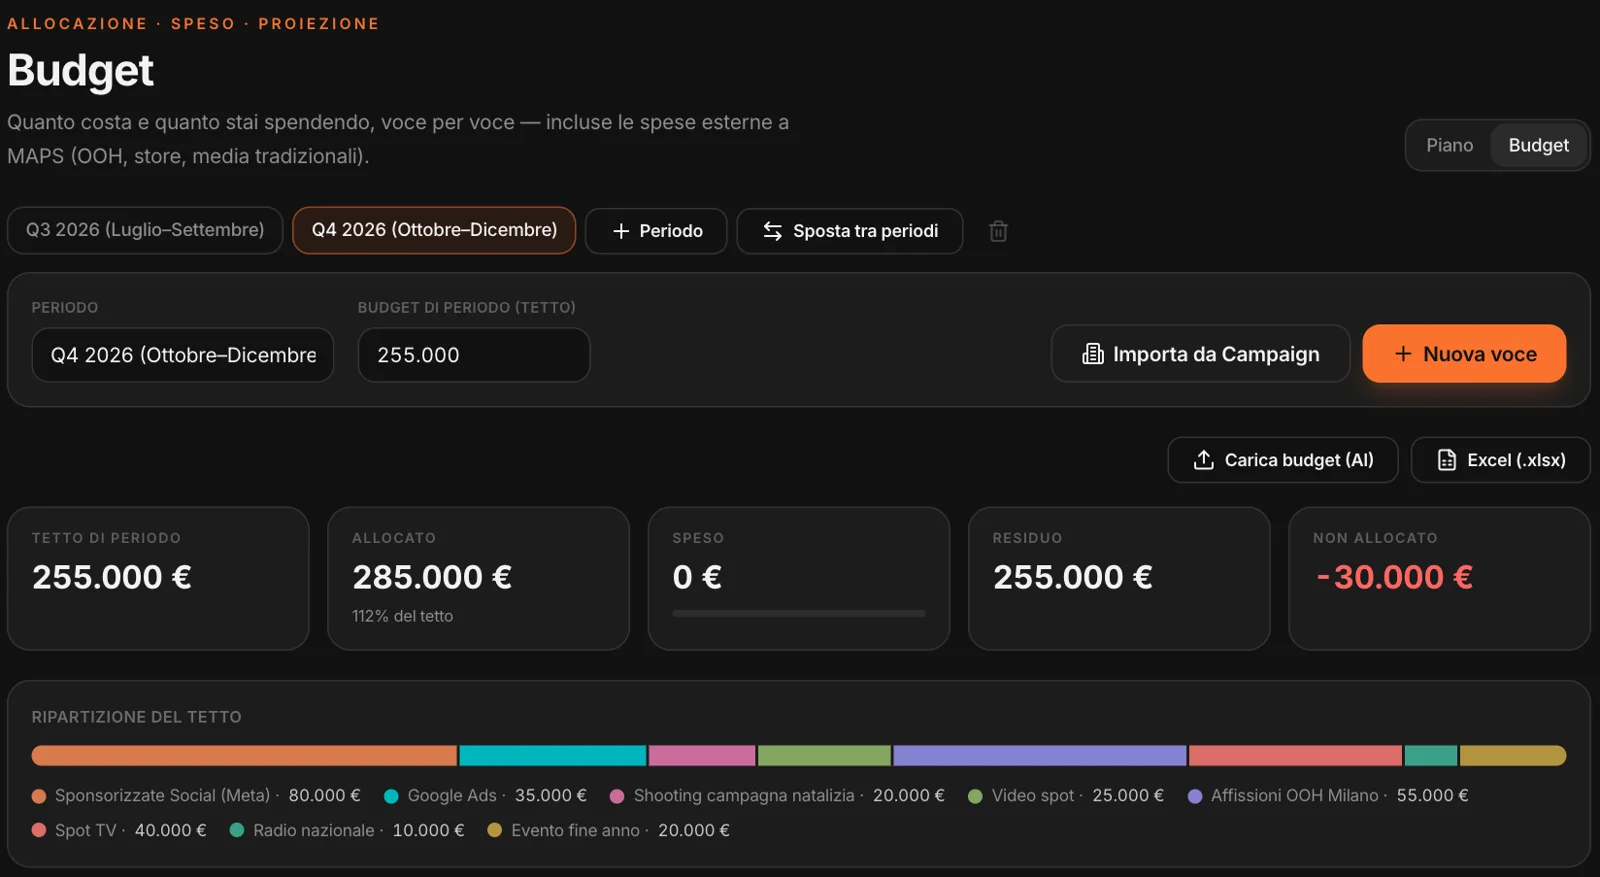Switch to the Piano view
The width and height of the screenshot is (1600, 877).
pyautogui.click(x=1450, y=146)
